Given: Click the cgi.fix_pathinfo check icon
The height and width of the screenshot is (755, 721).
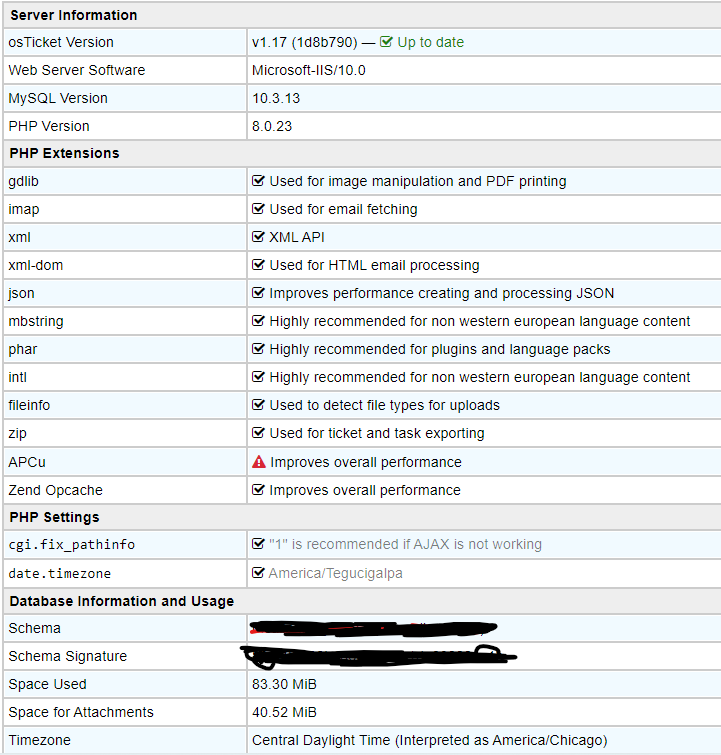Looking at the screenshot, I should click(259, 545).
